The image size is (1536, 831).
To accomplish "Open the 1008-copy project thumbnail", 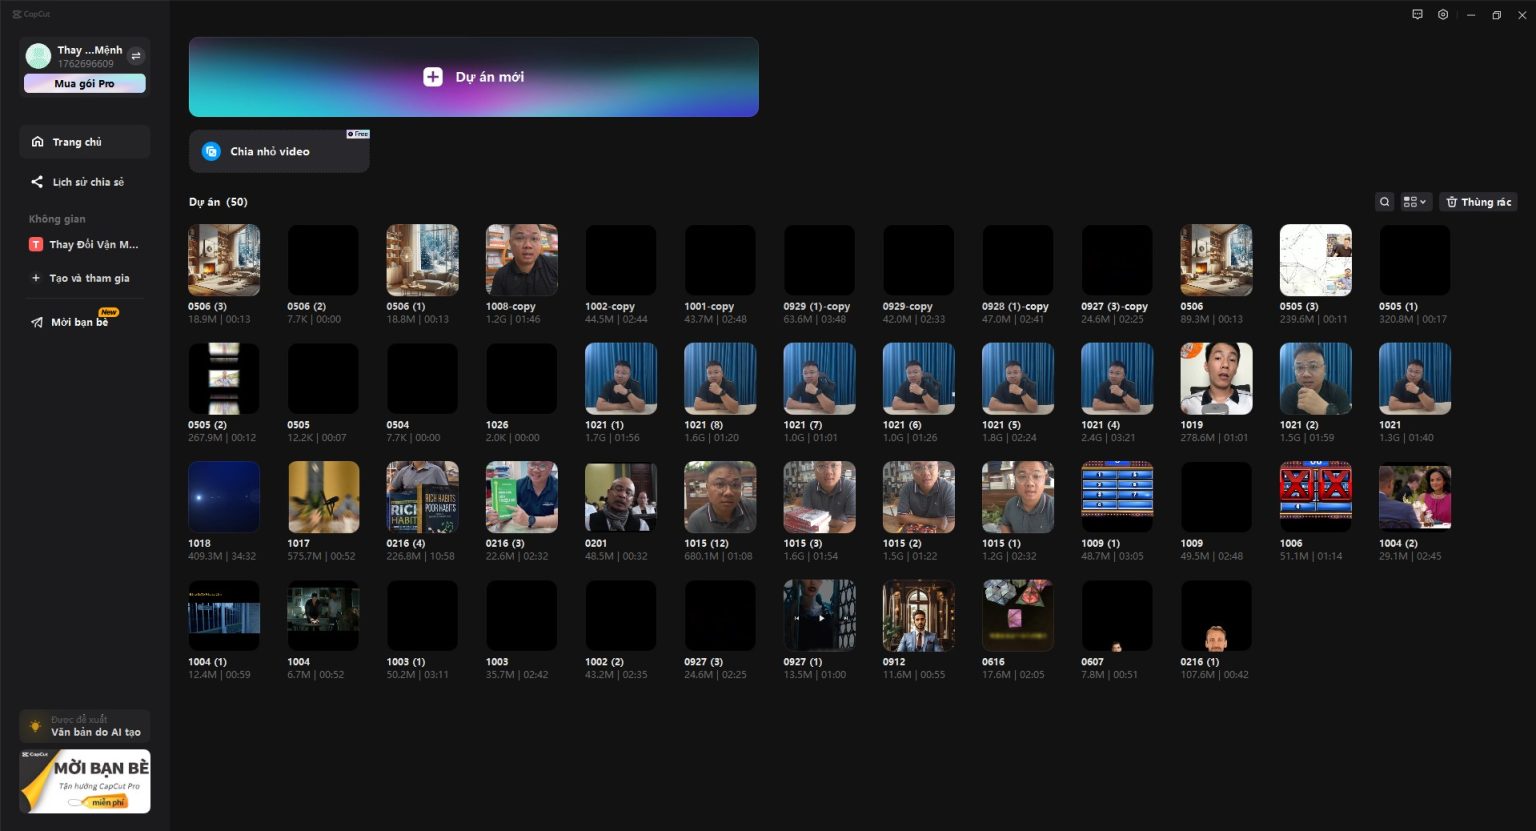I will 521,260.
